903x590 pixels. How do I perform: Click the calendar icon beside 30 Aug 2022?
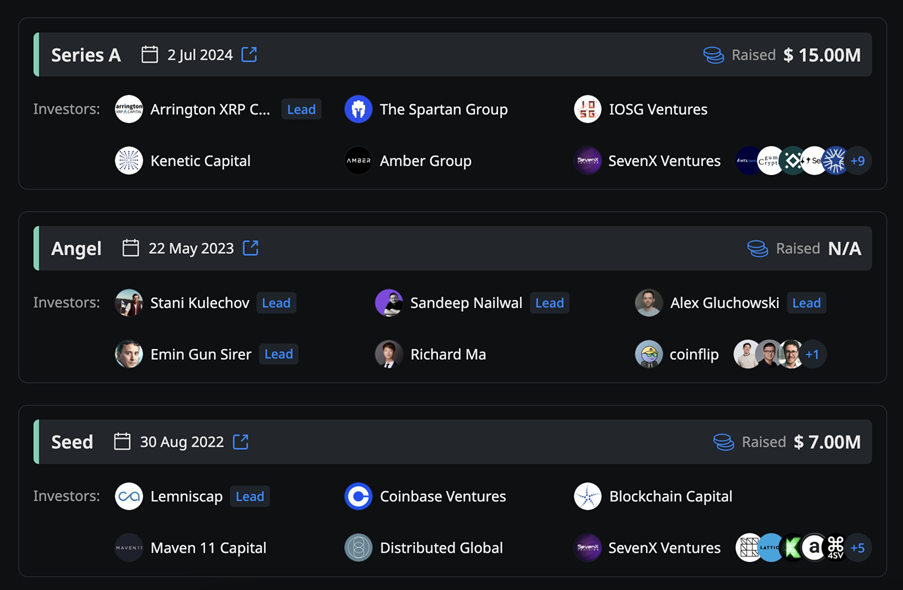tap(122, 442)
